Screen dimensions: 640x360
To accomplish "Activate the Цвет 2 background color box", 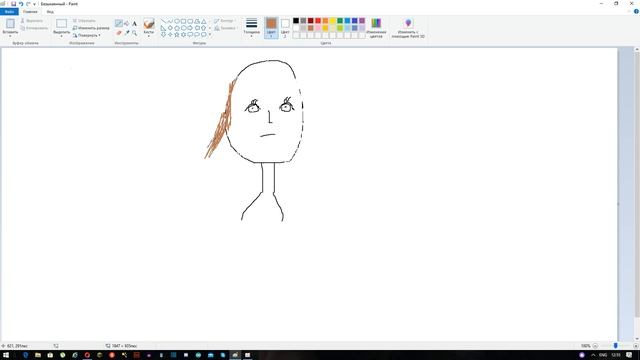I will coord(285,28).
